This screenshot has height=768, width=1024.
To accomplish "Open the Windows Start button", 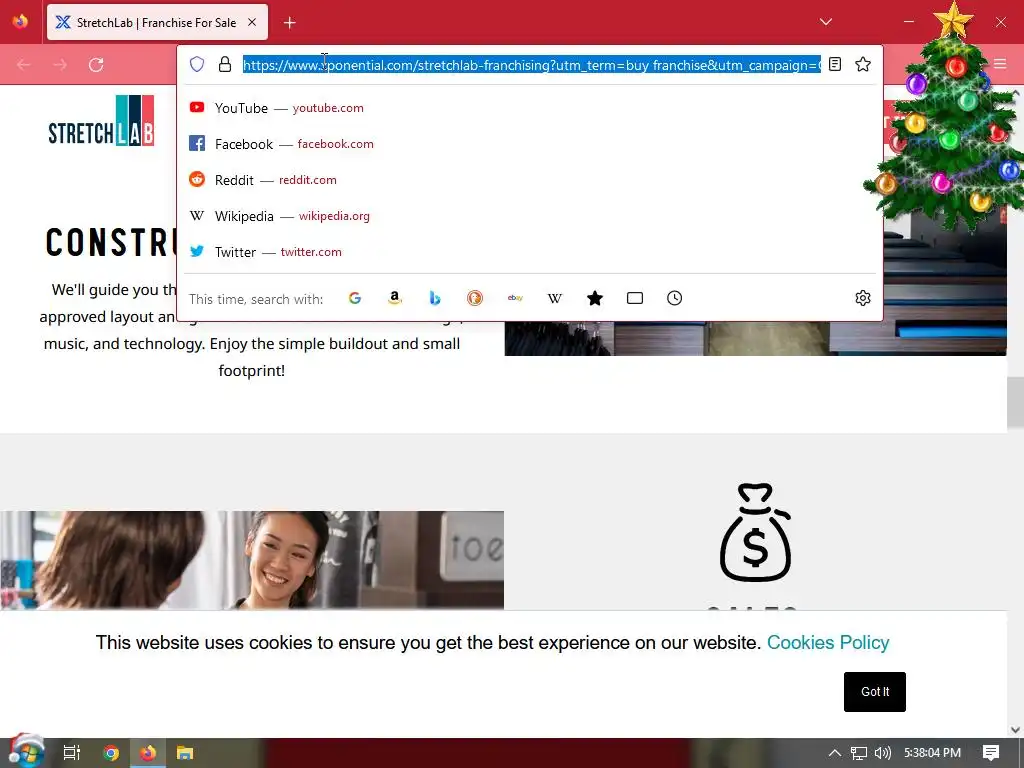I will [x=25, y=752].
